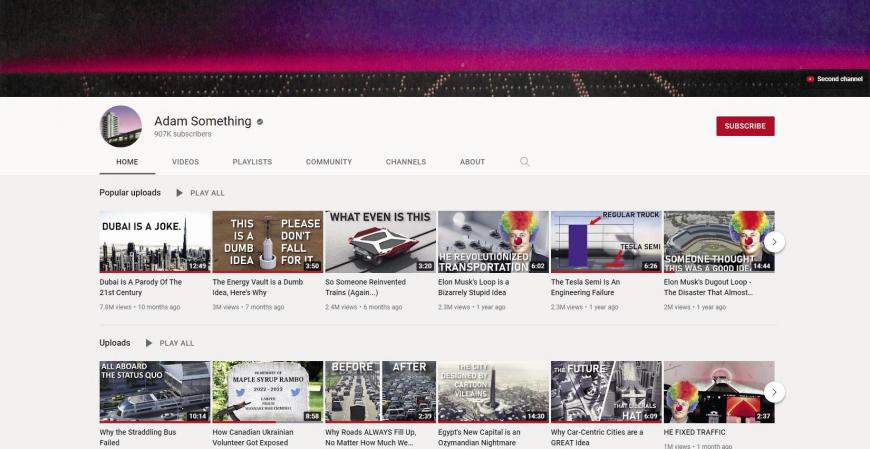
Task: Open title 'HE FIXED TRAFFIC'
Action: click(695, 432)
